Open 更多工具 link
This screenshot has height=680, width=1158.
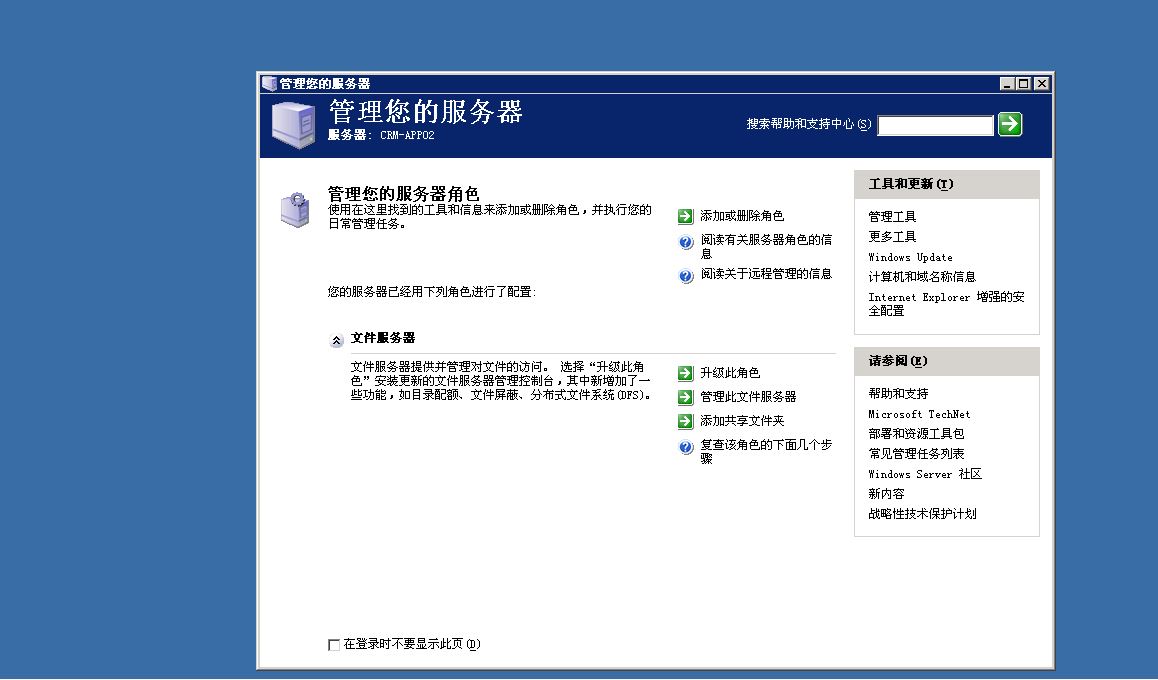(x=892, y=236)
